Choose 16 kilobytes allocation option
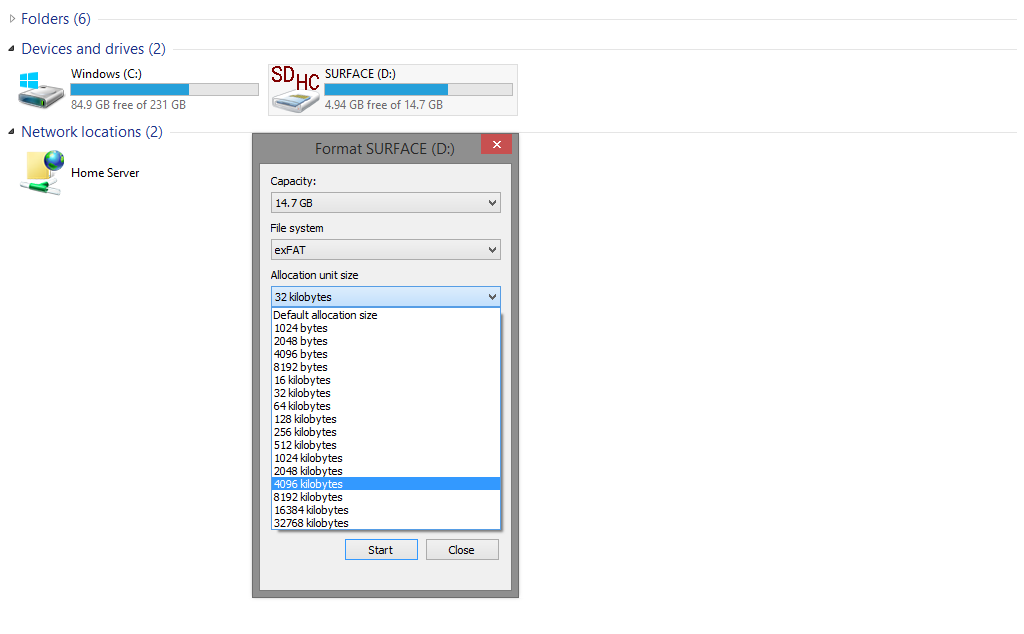The image size is (1024, 634). (x=385, y=380)
